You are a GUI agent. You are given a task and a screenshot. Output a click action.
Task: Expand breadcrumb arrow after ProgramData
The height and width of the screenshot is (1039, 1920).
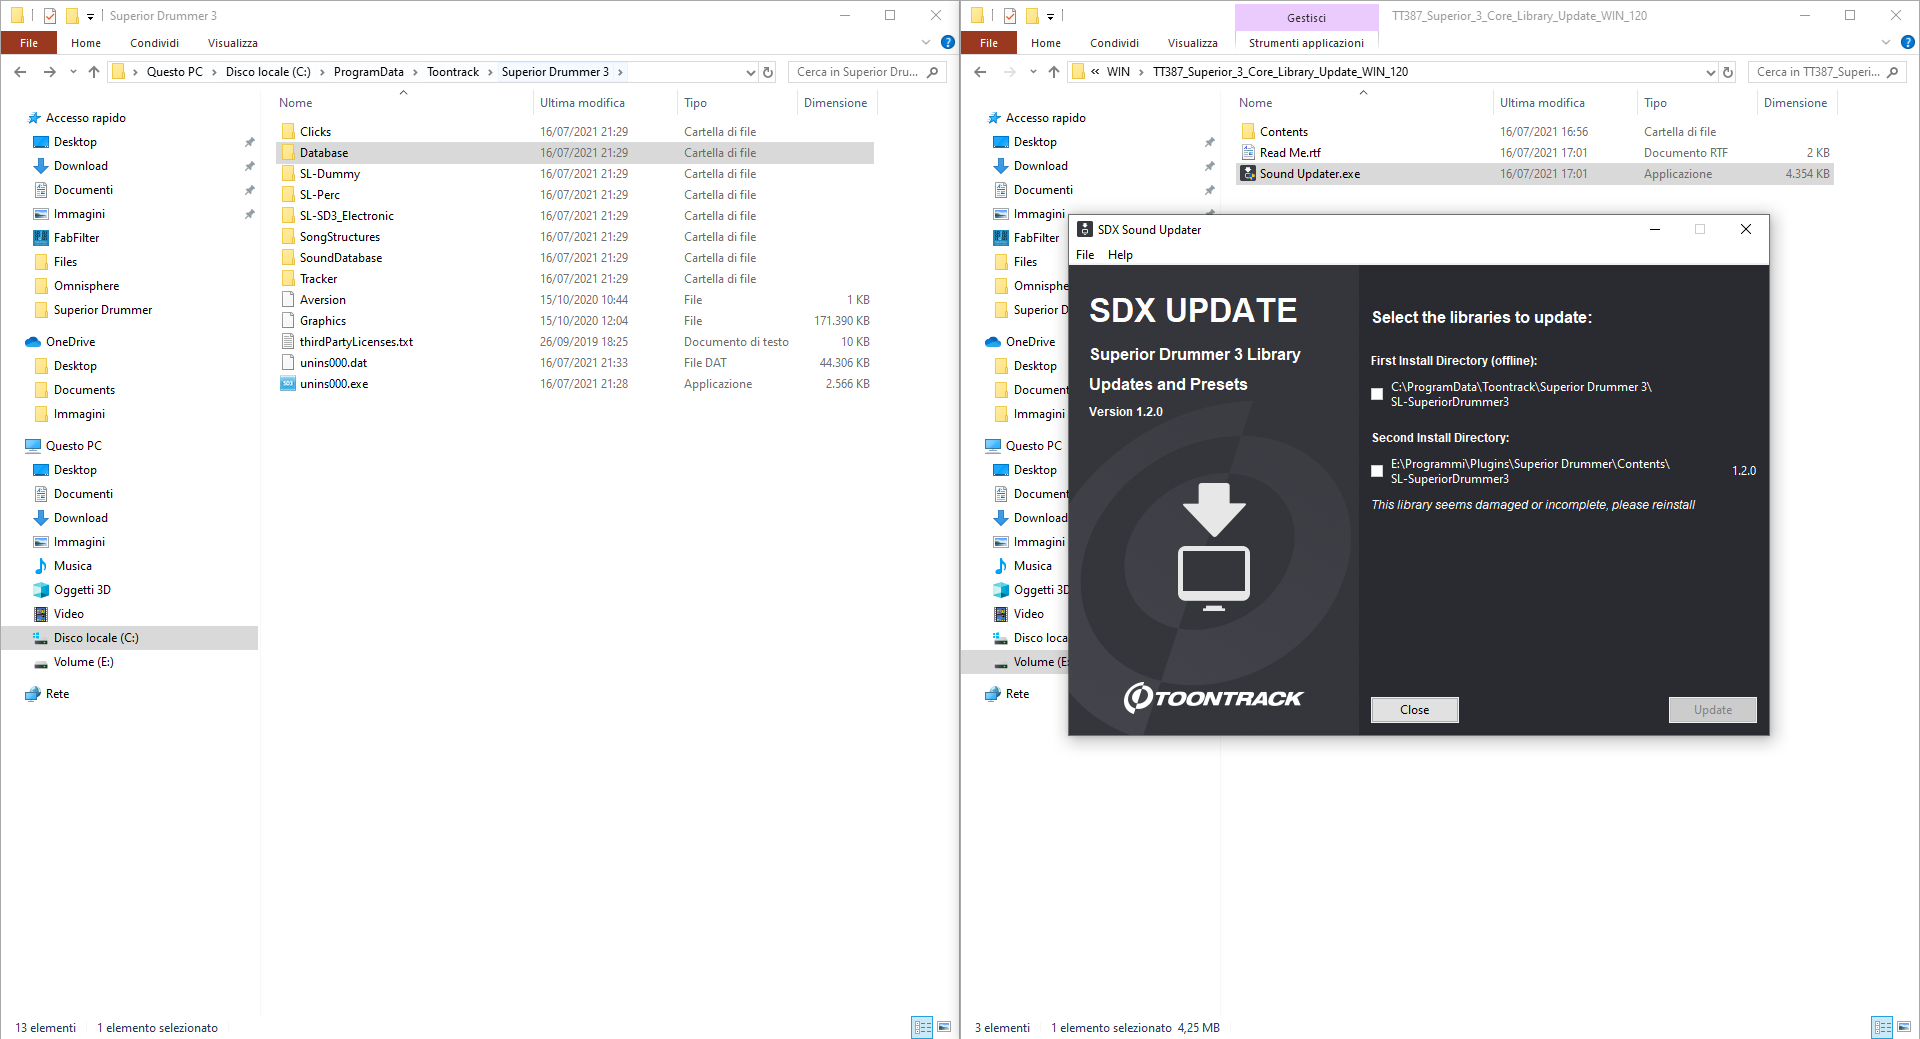pyautogui.click(x=415, y=72)
